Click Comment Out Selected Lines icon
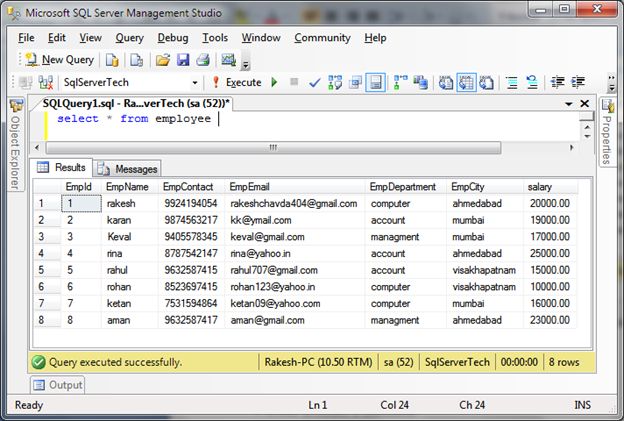624x421 pixels. point(512,82)
